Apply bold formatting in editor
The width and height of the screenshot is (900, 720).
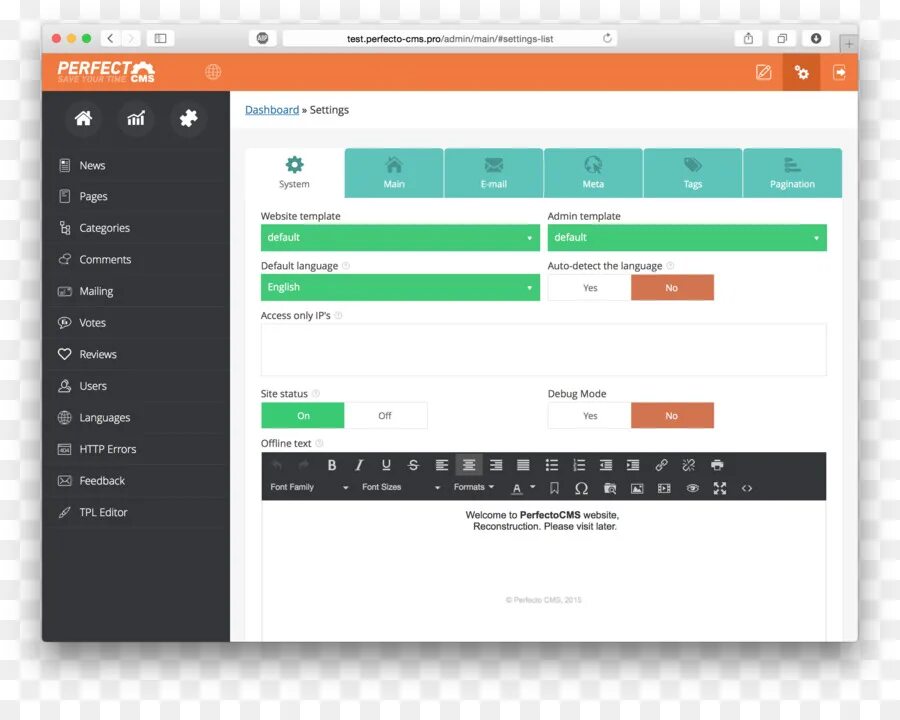[x=331, y=465]
